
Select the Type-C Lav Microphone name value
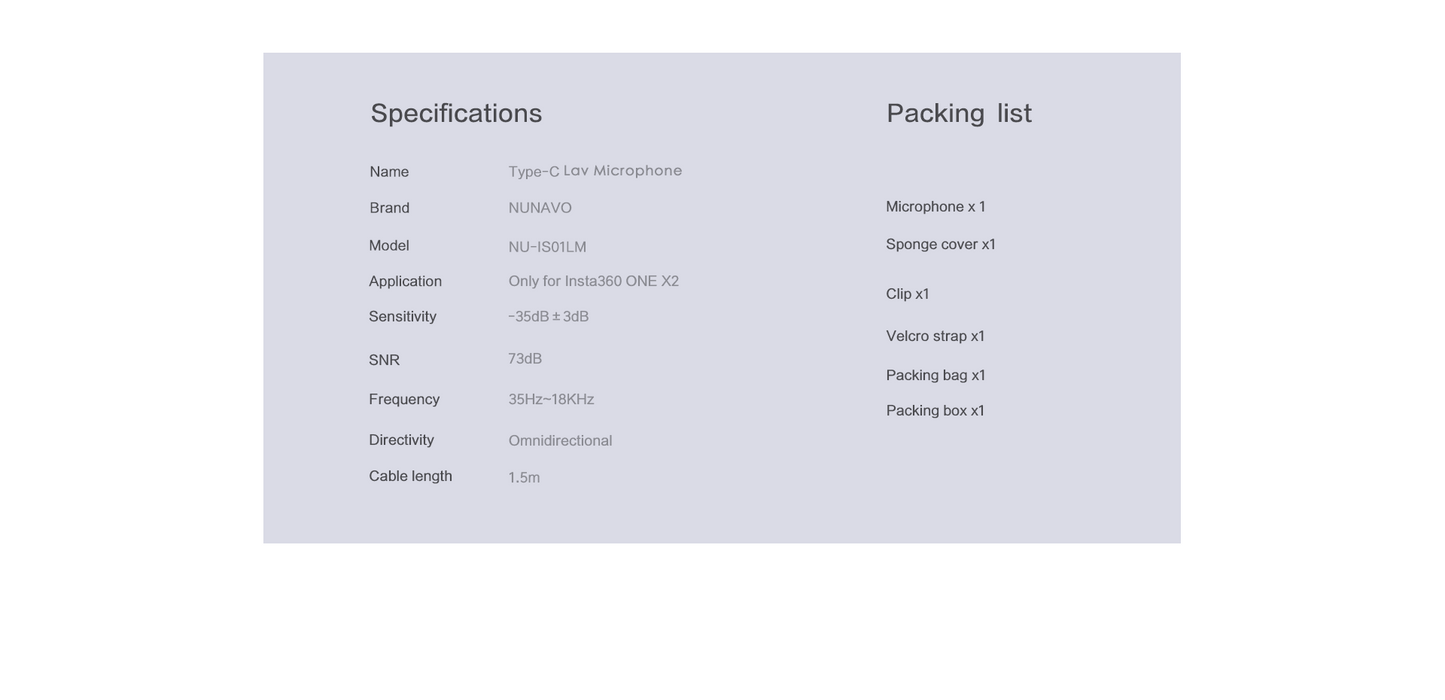click(595, 171)
